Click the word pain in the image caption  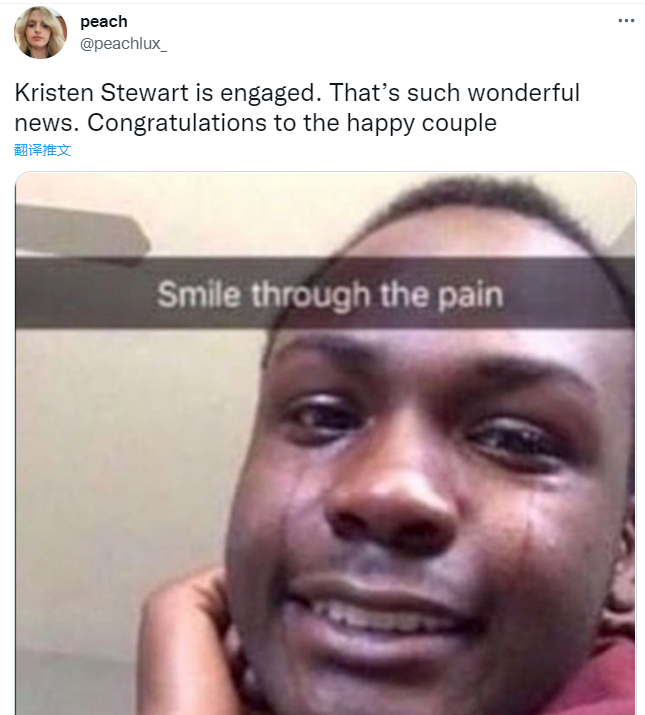pos(470,296)
